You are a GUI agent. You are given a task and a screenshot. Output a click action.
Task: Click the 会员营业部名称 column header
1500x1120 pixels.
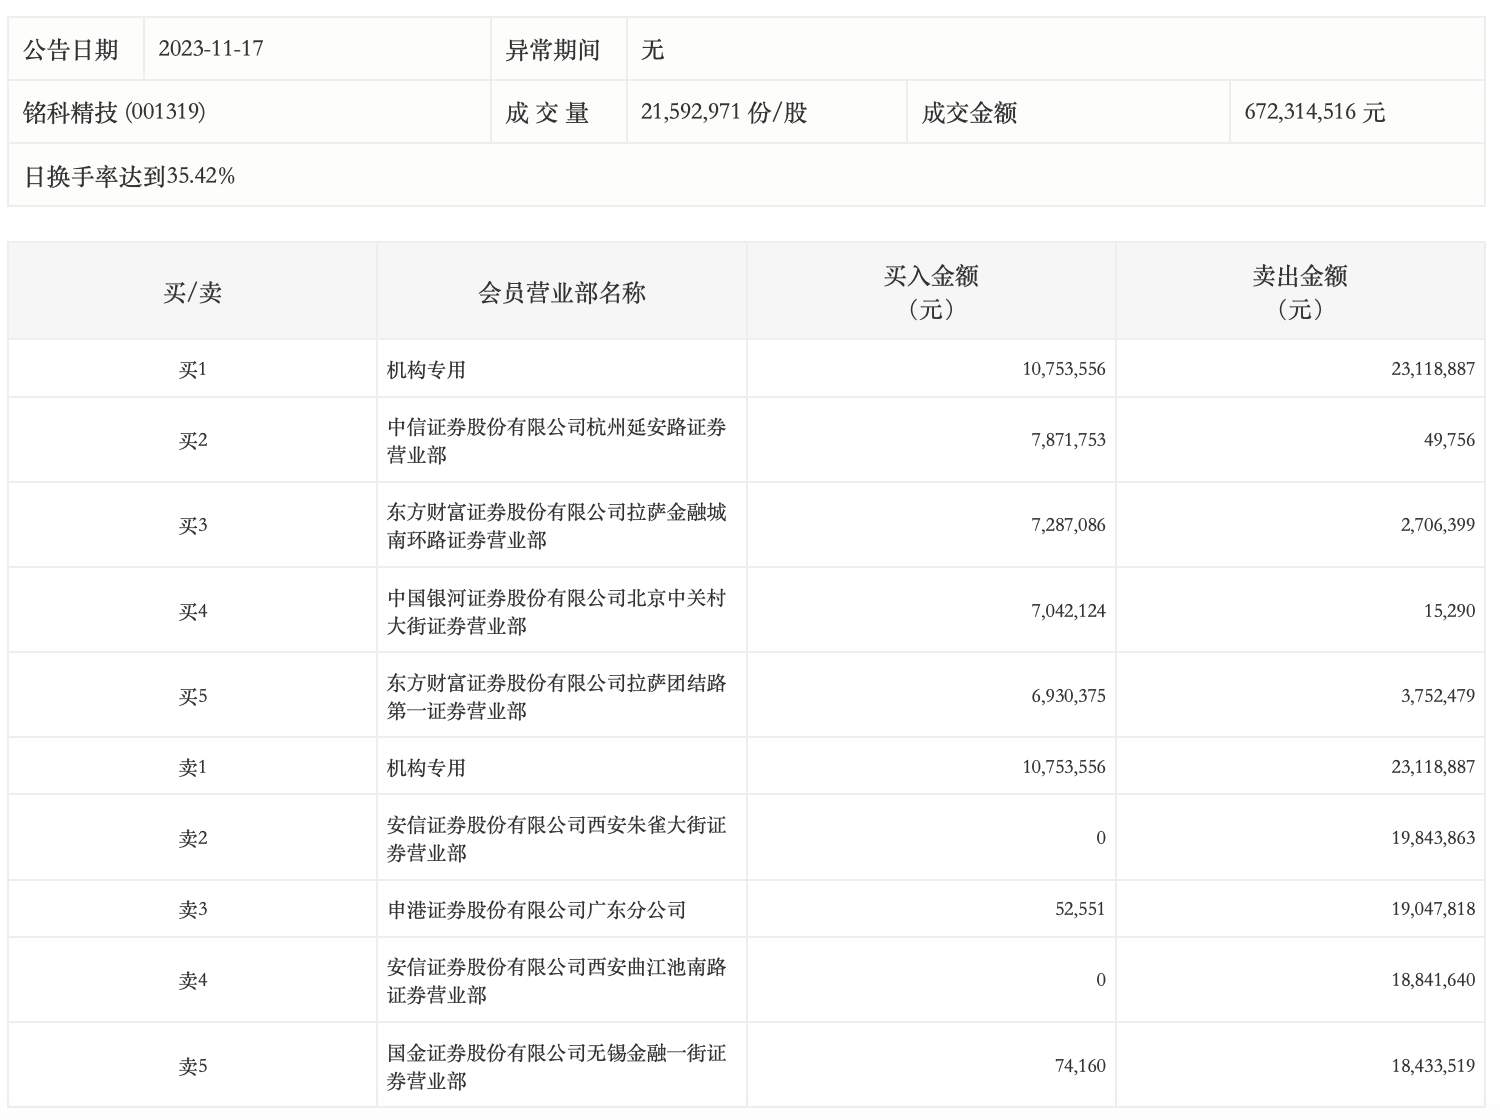coord(561,293)
